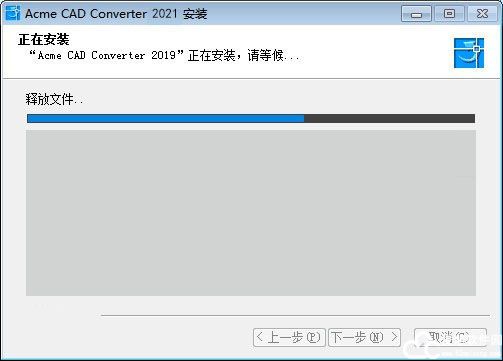Click the 下一步(N) next button
503x361 pixels.
[364, 337]
